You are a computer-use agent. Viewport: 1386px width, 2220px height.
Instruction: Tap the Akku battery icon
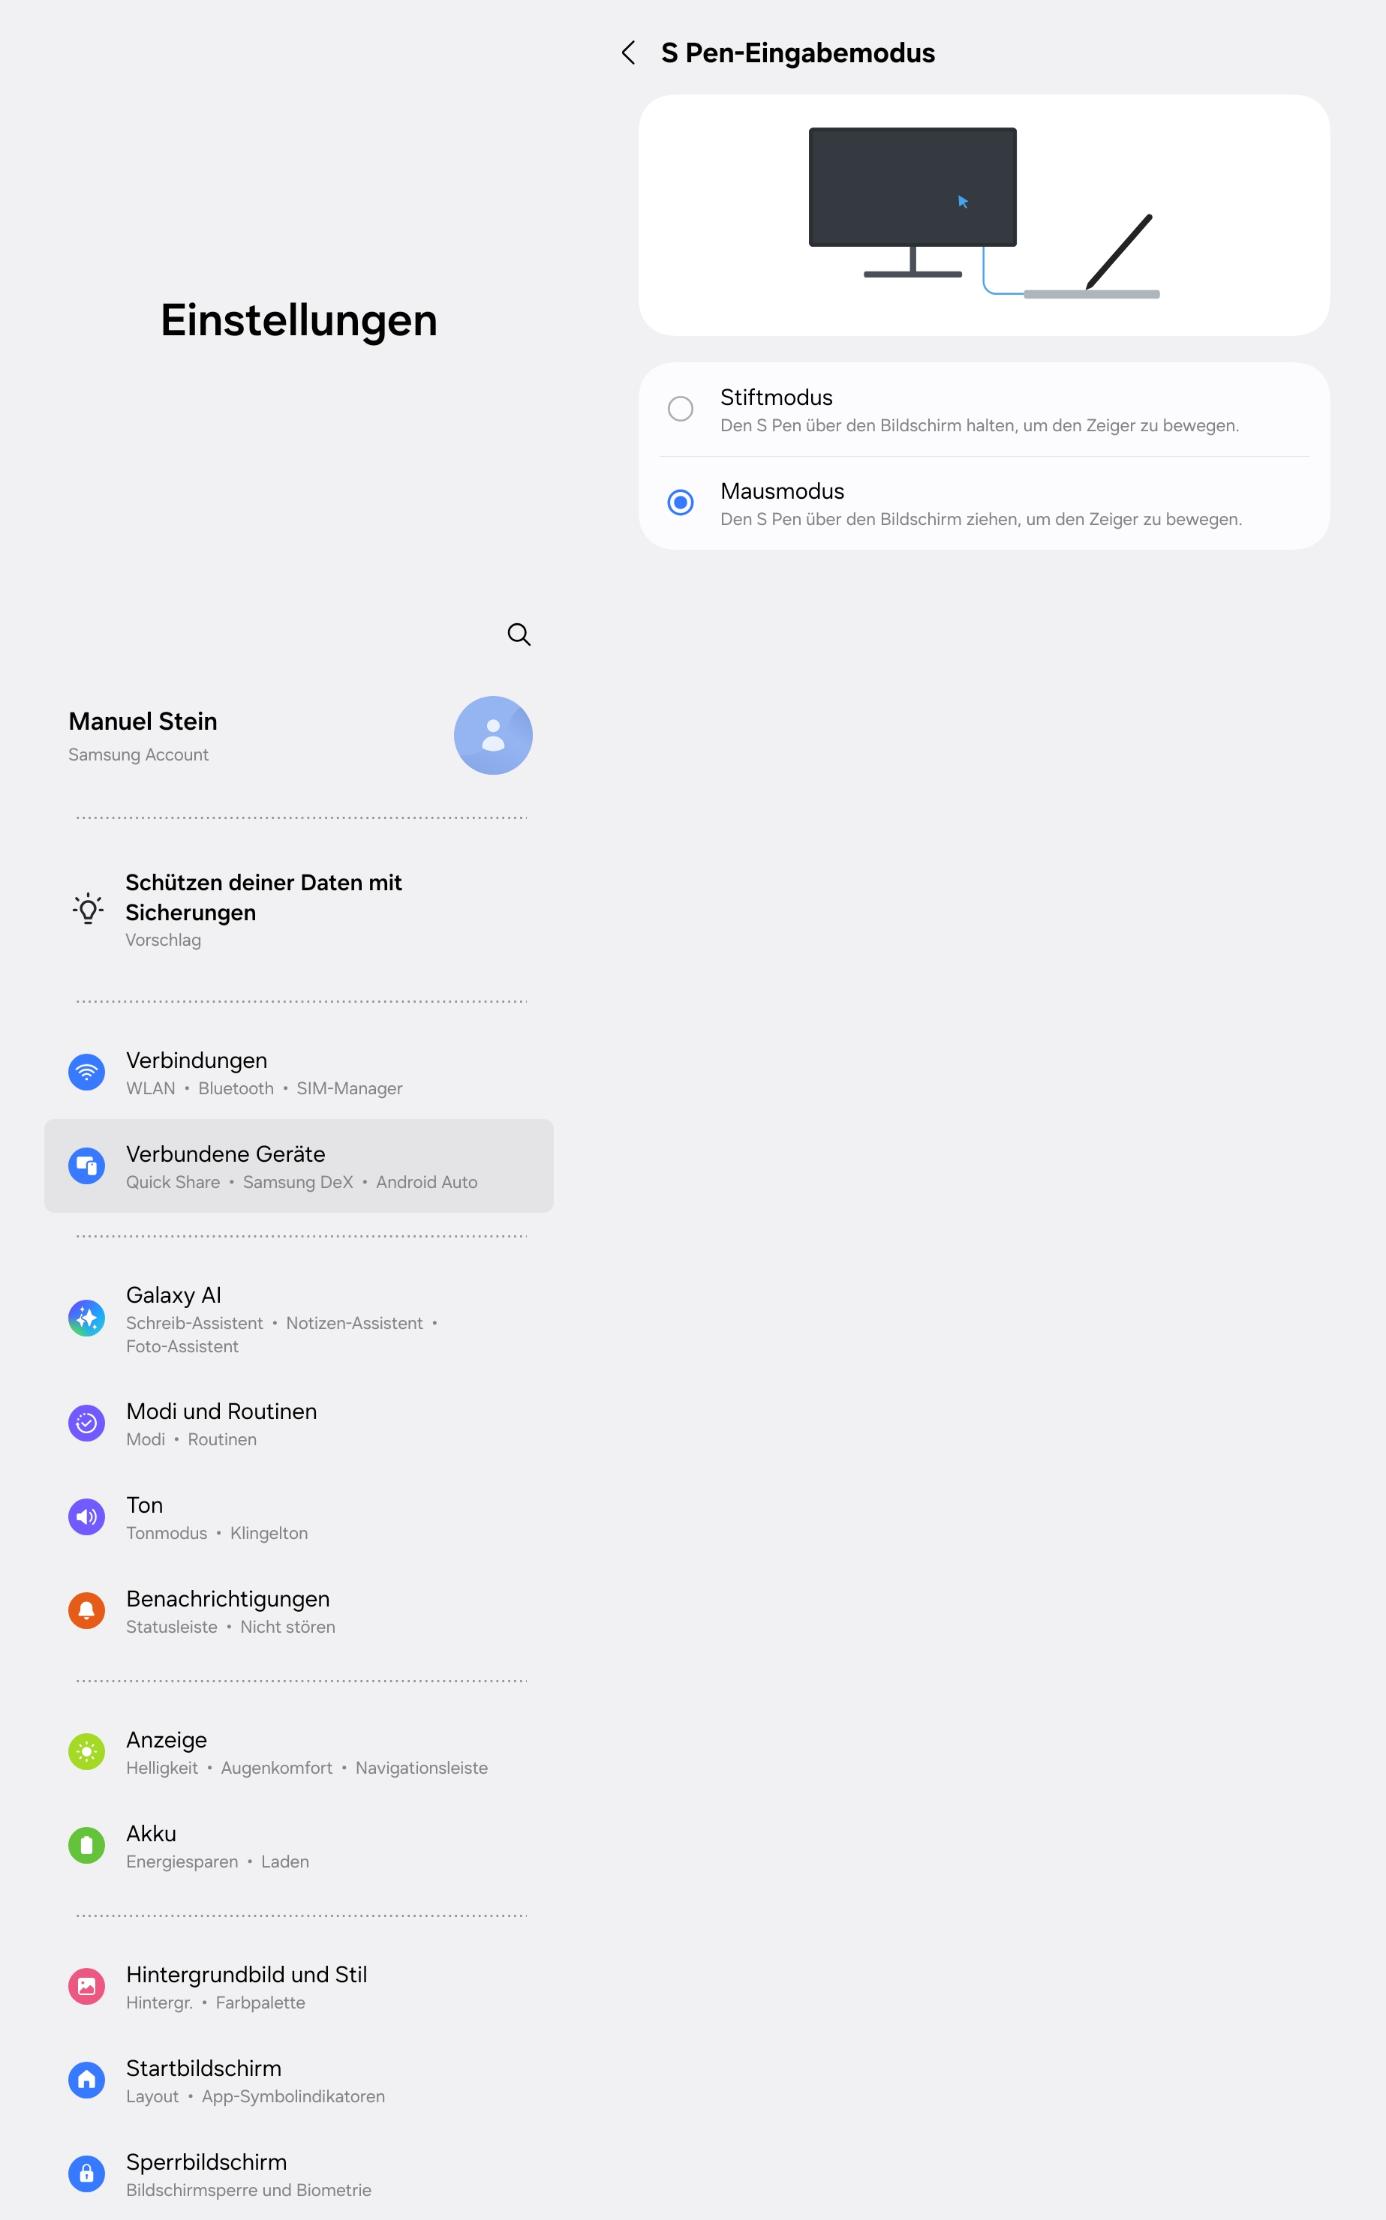[87, 1845]
